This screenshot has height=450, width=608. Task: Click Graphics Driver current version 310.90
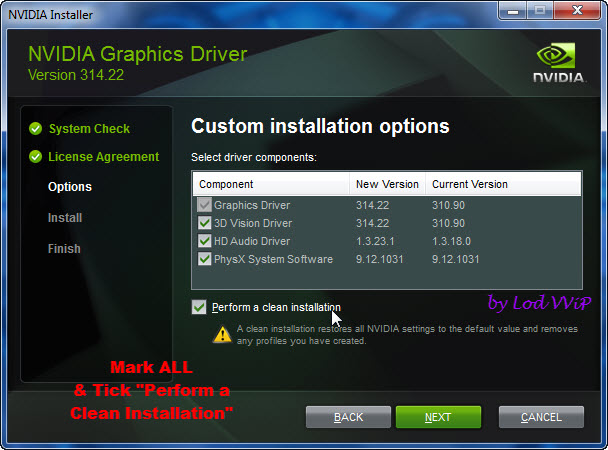click(448, 205)
